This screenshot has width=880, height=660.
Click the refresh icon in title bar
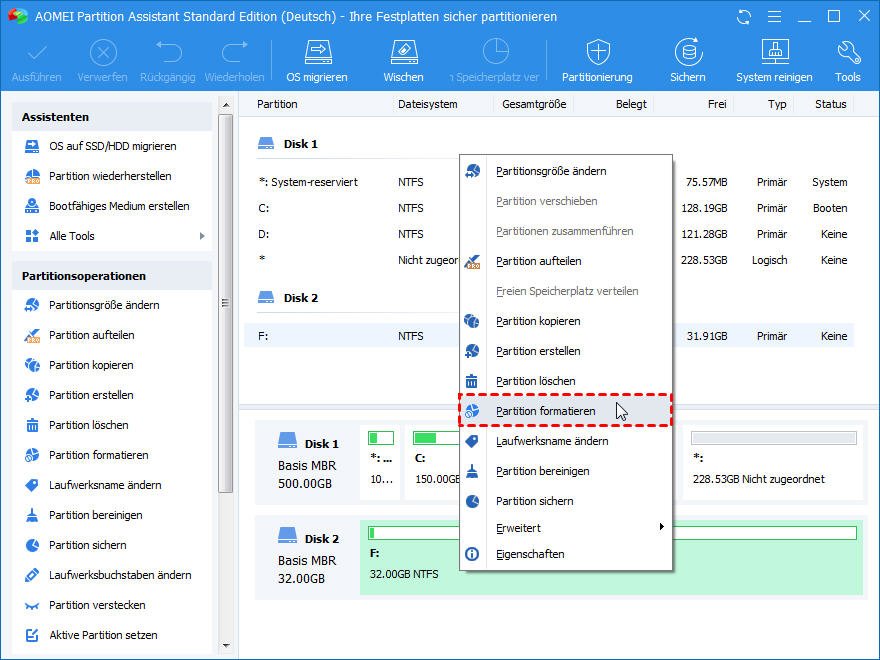[x=744, y=17]
